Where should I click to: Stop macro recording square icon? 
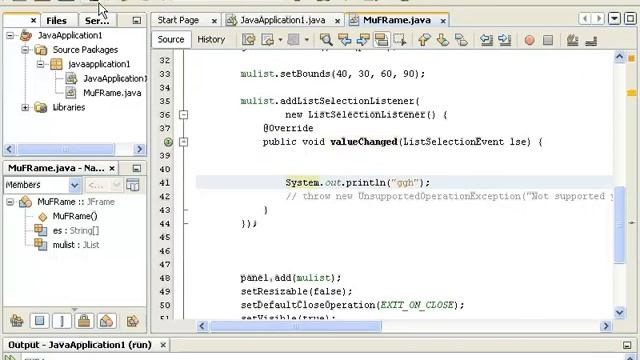coord(548,40)
